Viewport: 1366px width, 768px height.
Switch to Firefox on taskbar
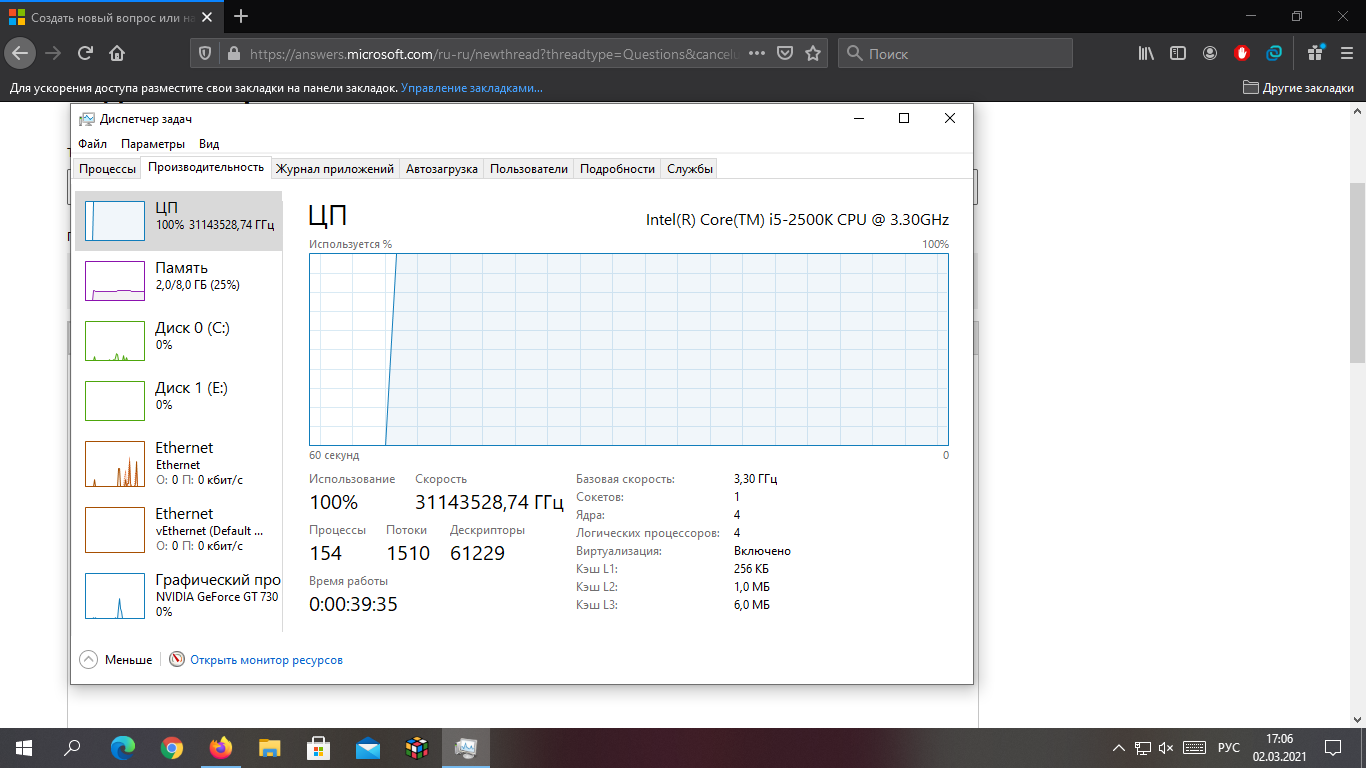click(x=220, y=748)
